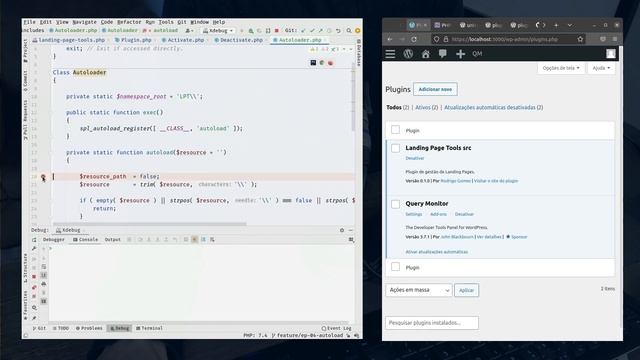640x360 pixels.
Task: Reload the page in the browser
Action: tap(414, 39)
